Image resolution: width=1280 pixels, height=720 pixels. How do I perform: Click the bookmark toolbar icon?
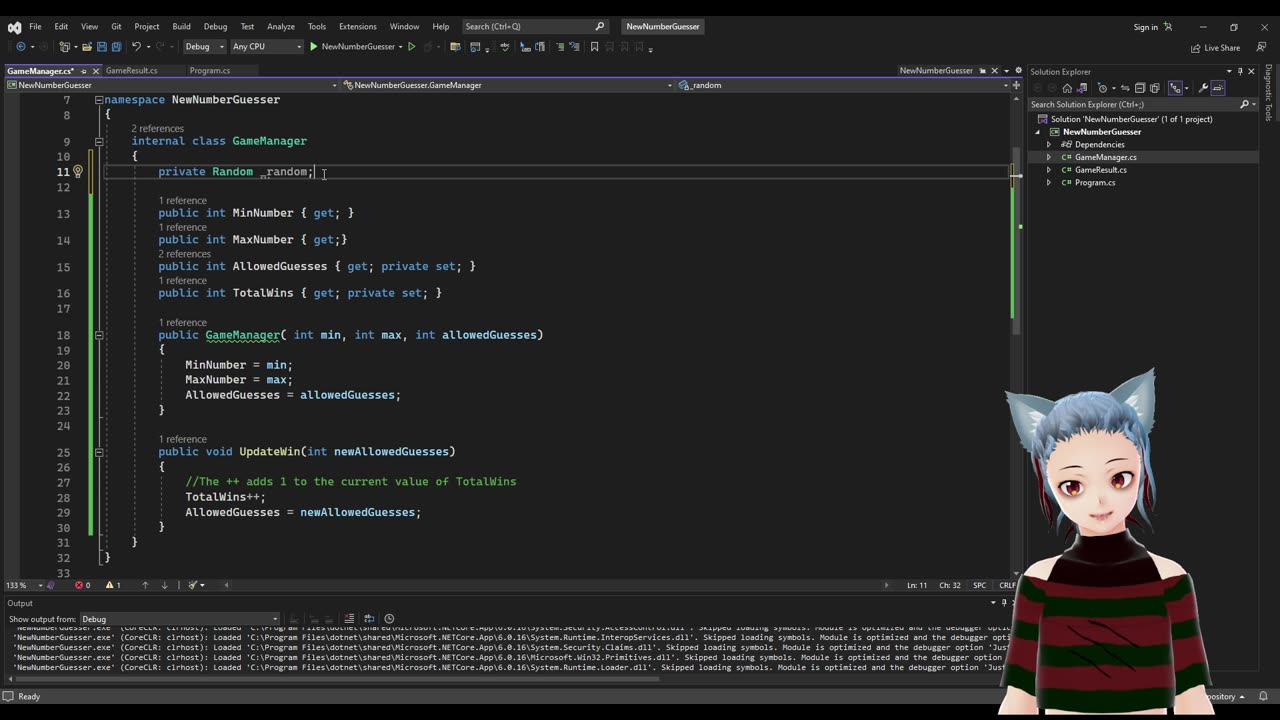594,46
